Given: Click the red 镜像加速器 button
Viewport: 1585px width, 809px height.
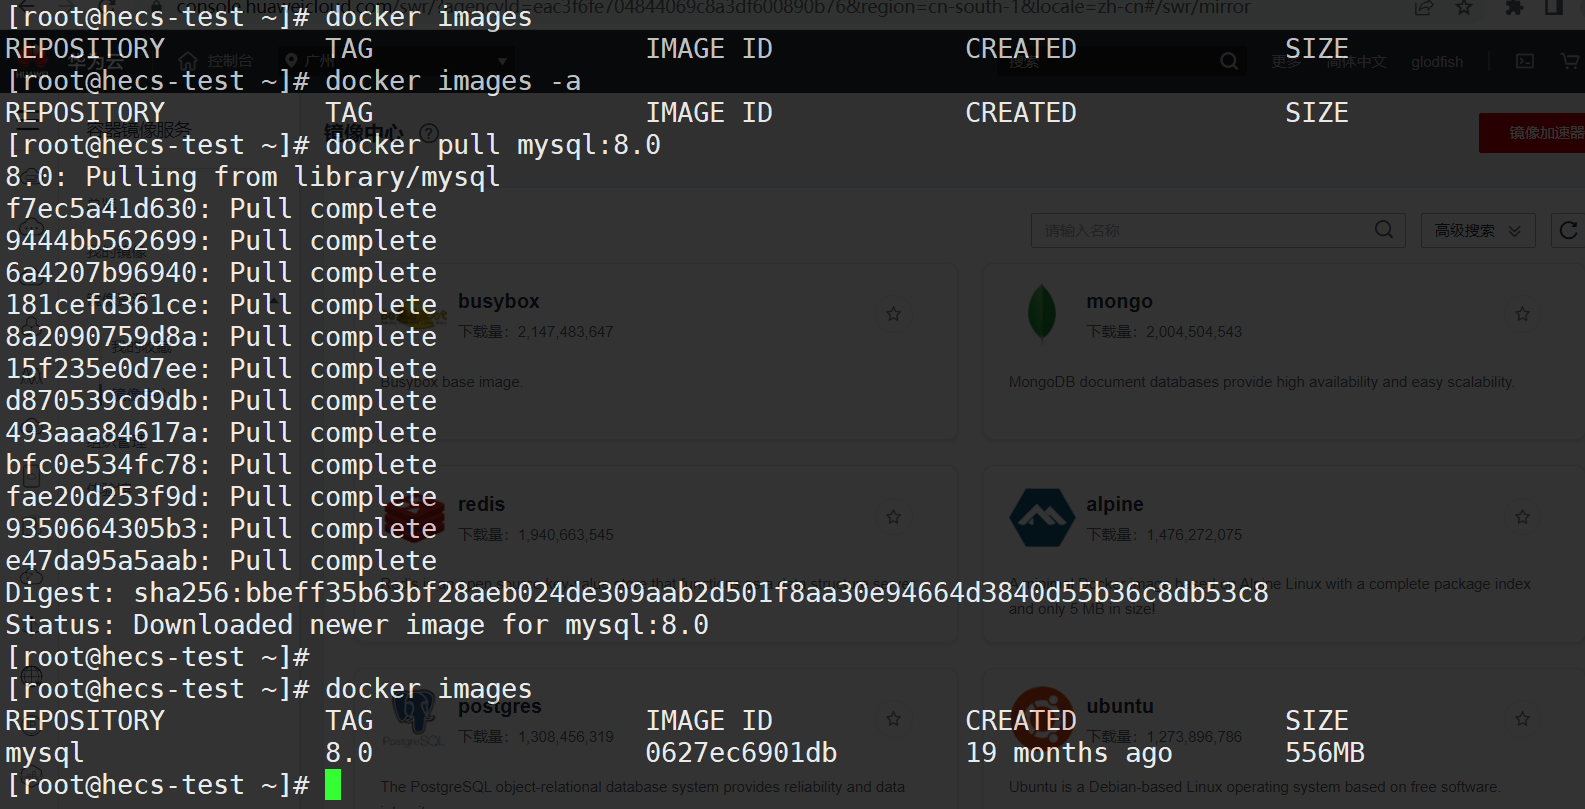Looking at the screenshot, I should click(1532, 133).
